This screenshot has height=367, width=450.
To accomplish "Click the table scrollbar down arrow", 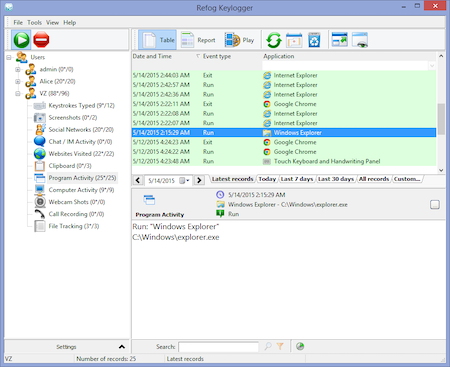I will (x=441, y=170).
